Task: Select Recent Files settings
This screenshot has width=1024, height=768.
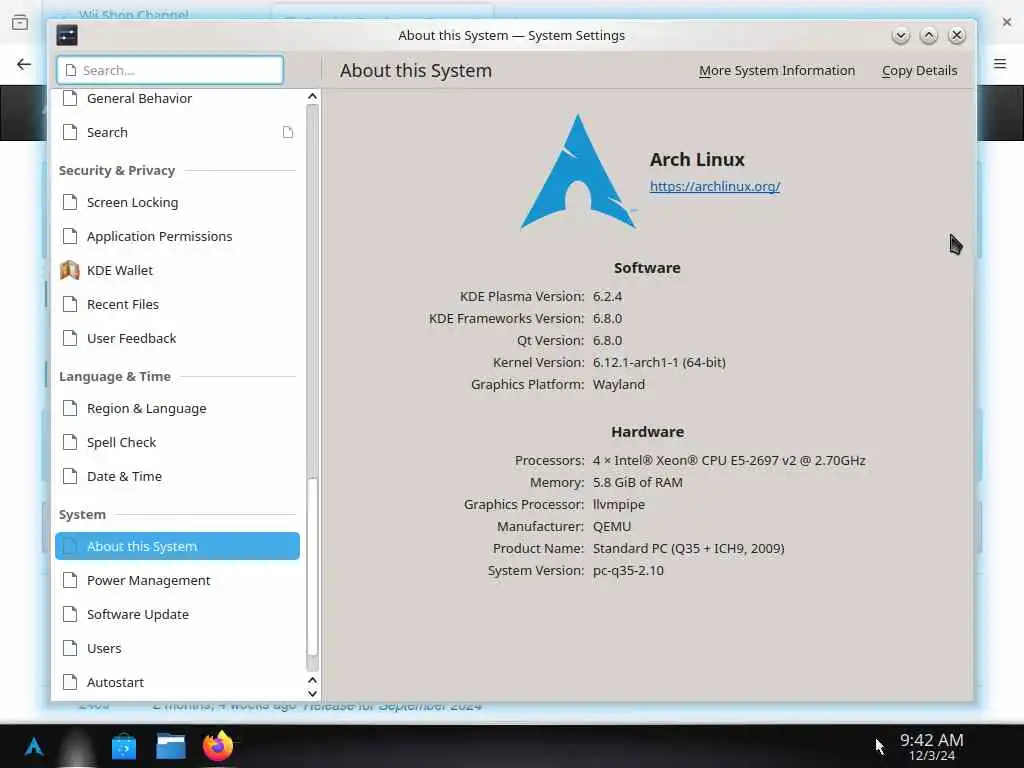Action: (177, 304)
